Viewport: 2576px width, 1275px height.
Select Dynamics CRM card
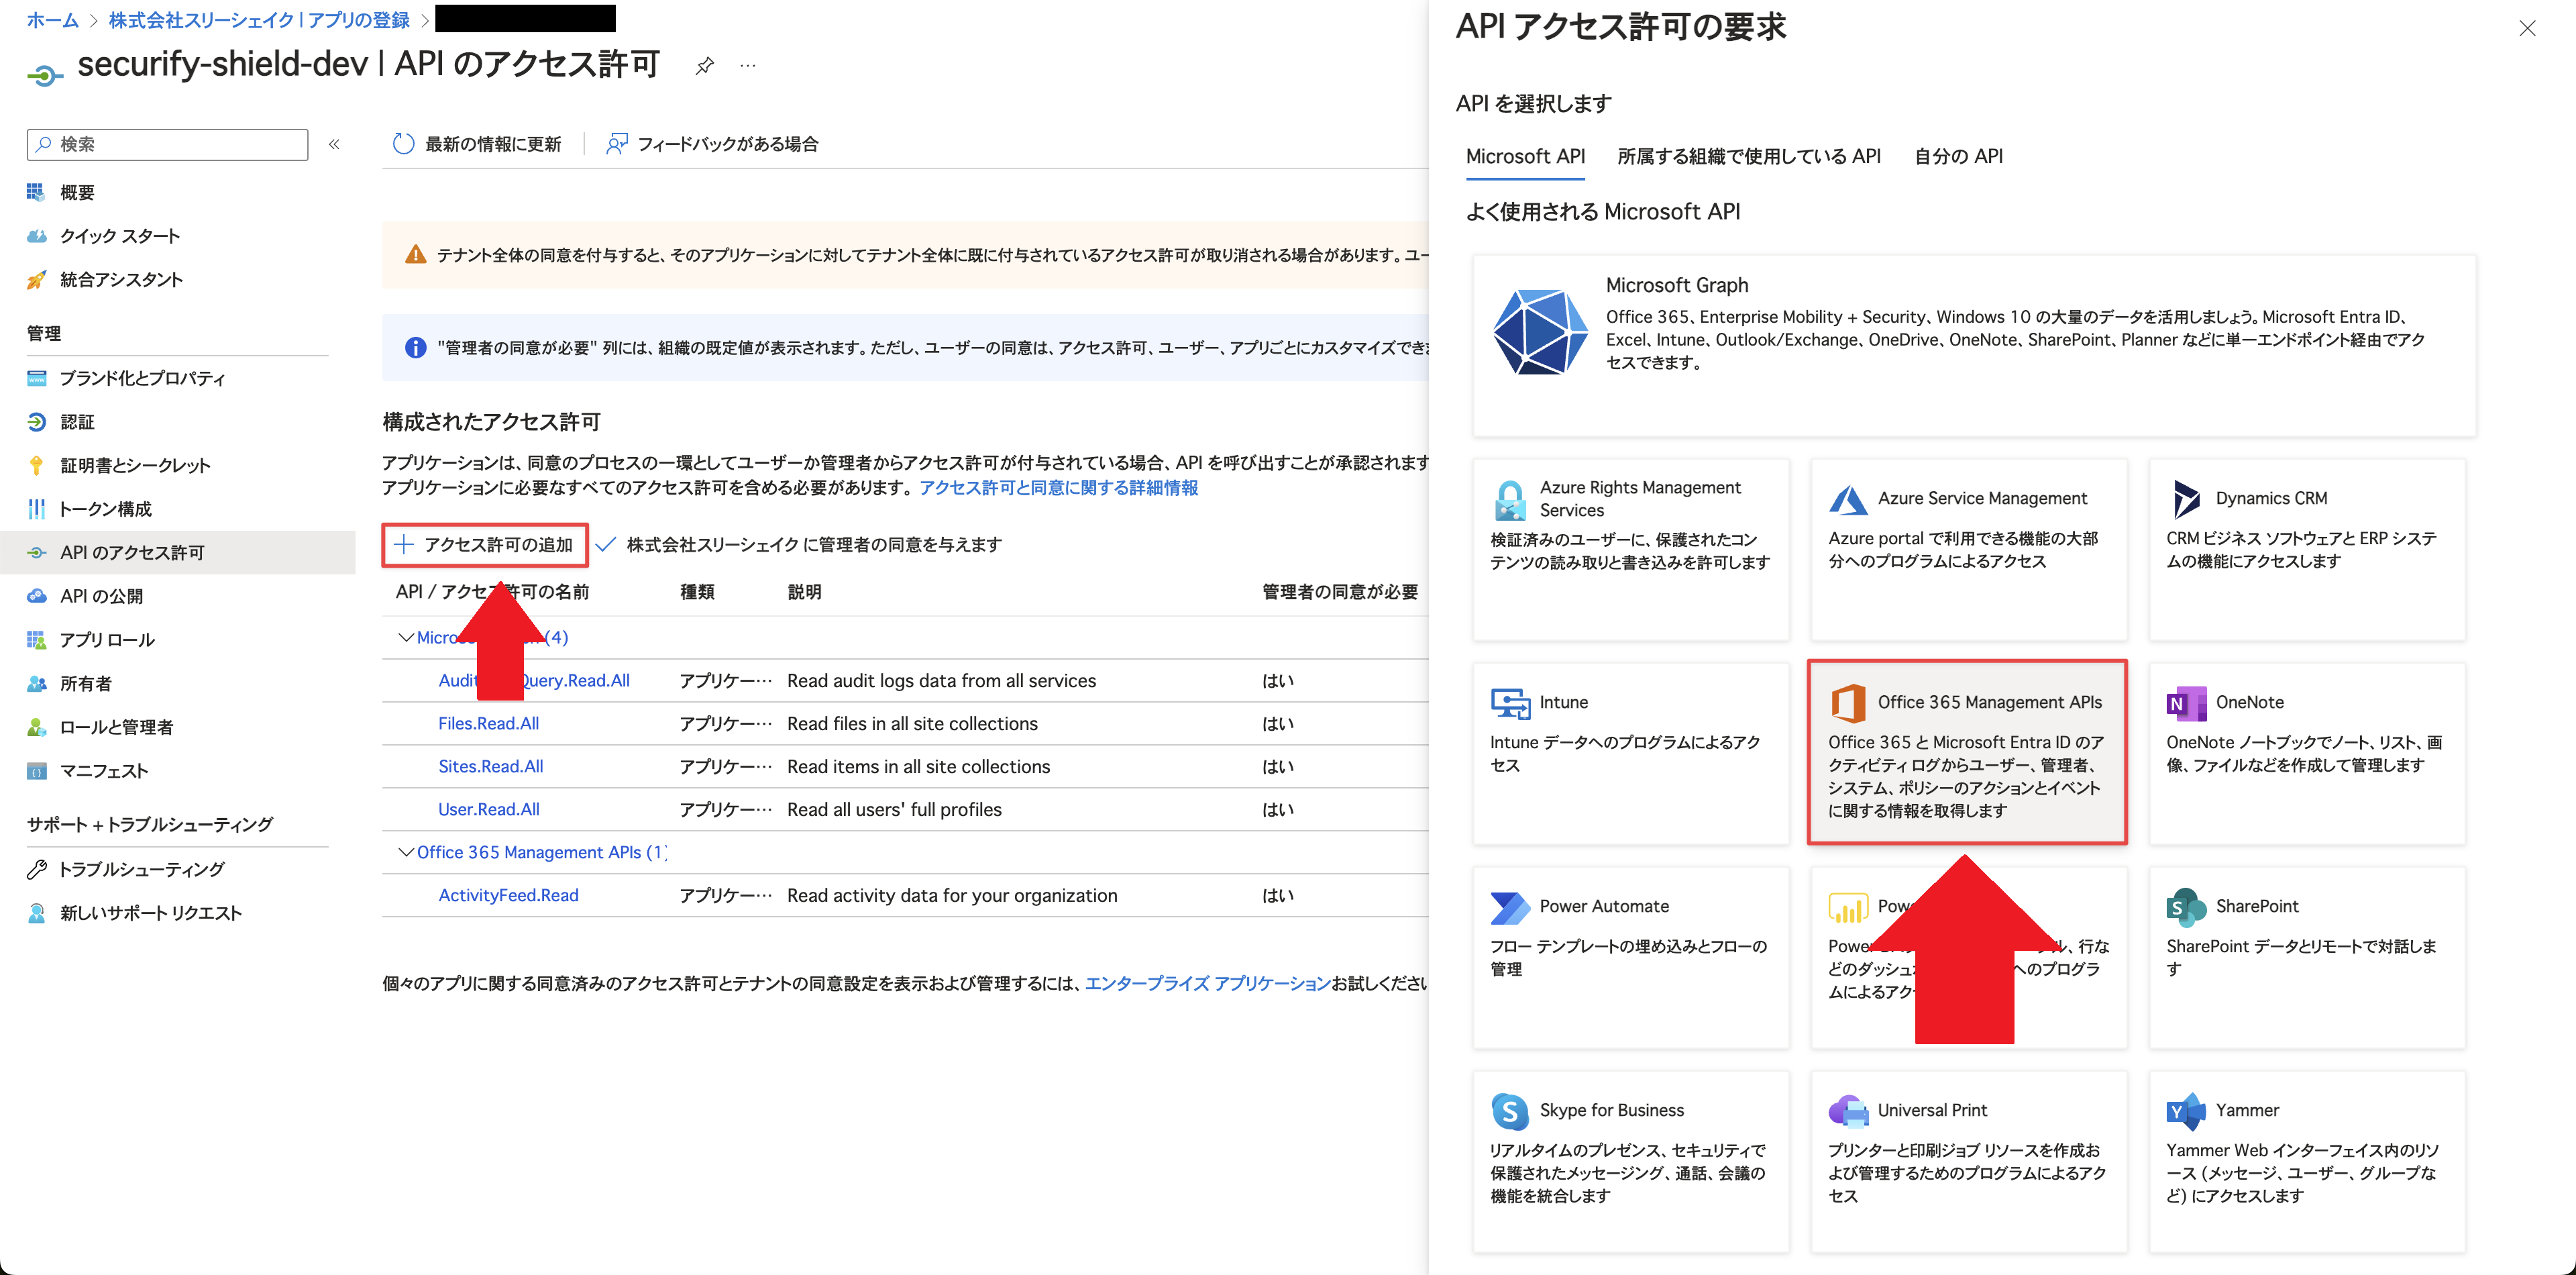[2307, 549]
